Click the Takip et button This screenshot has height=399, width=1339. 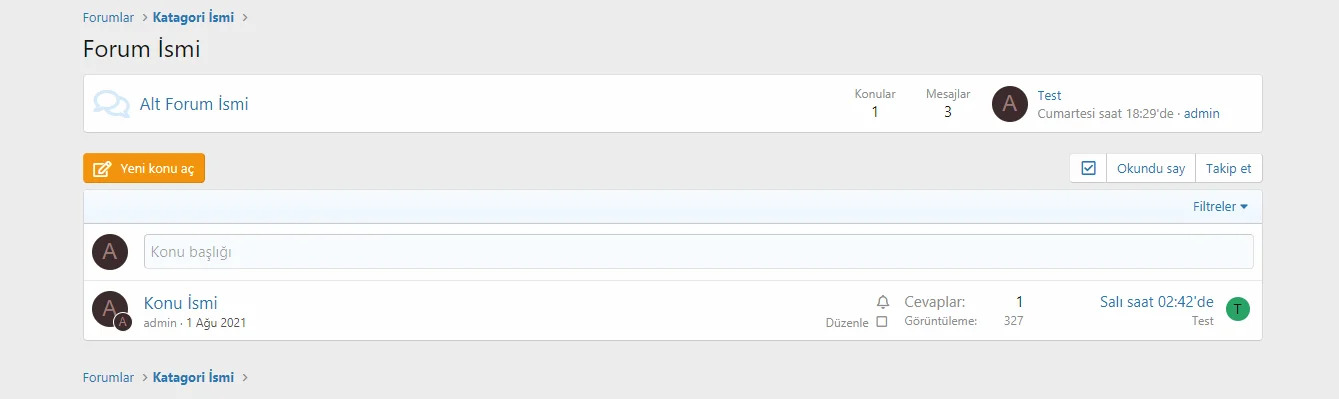[x=1229, y=168]
